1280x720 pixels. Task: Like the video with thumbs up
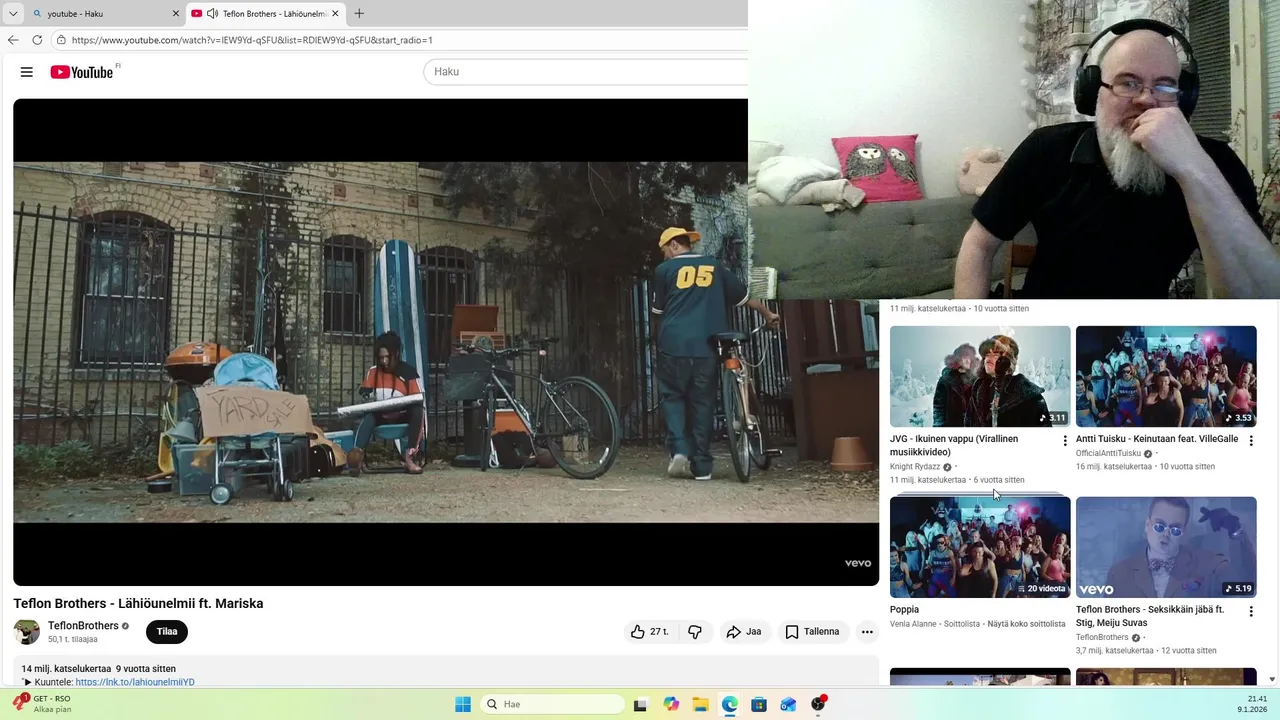coord(649,632)
